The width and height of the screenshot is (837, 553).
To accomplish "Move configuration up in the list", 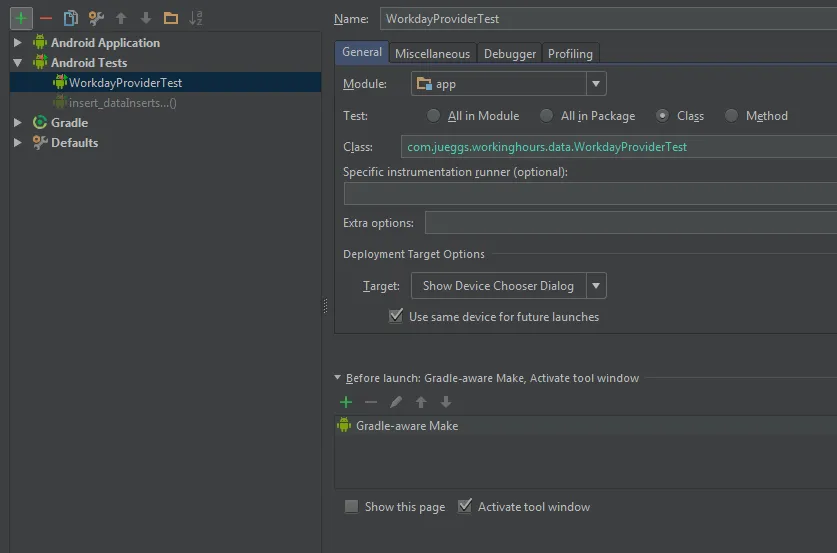I will click(121, 18).
